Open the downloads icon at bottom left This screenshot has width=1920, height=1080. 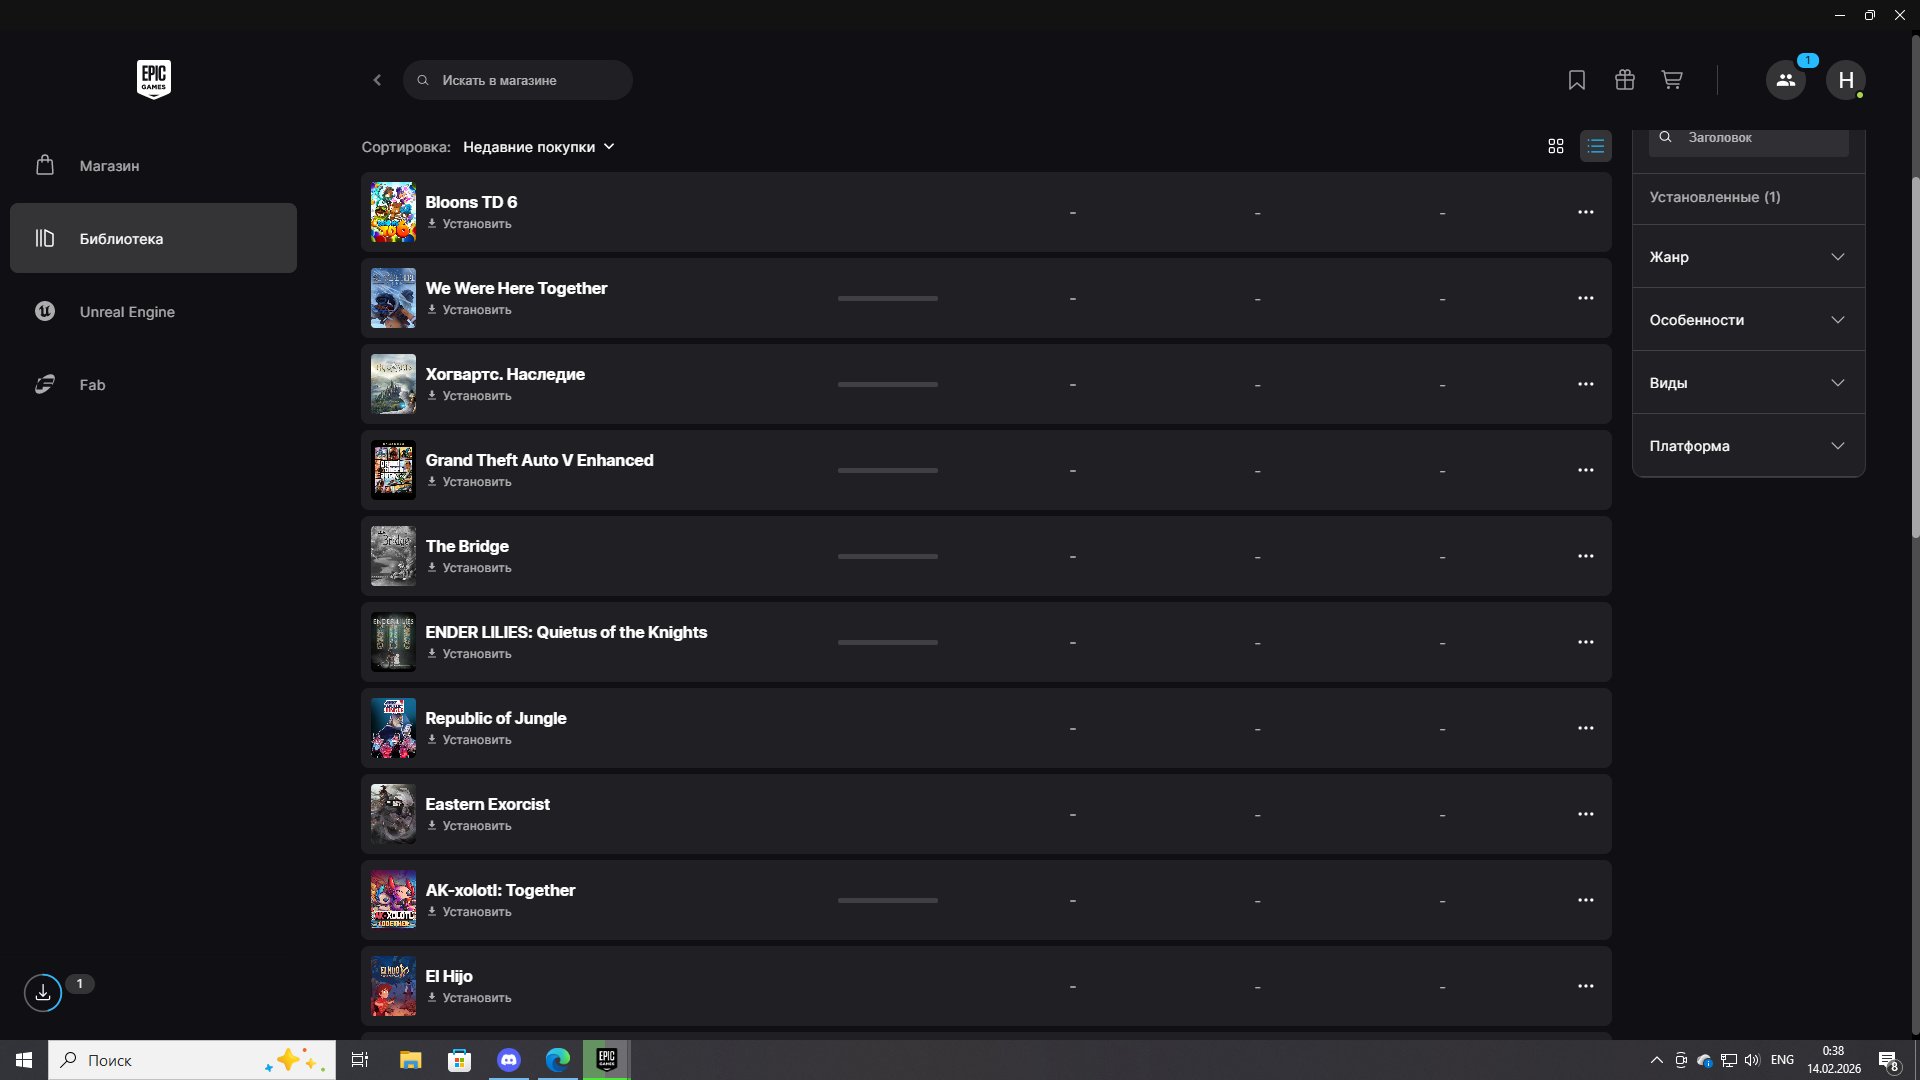click(43, 993)
